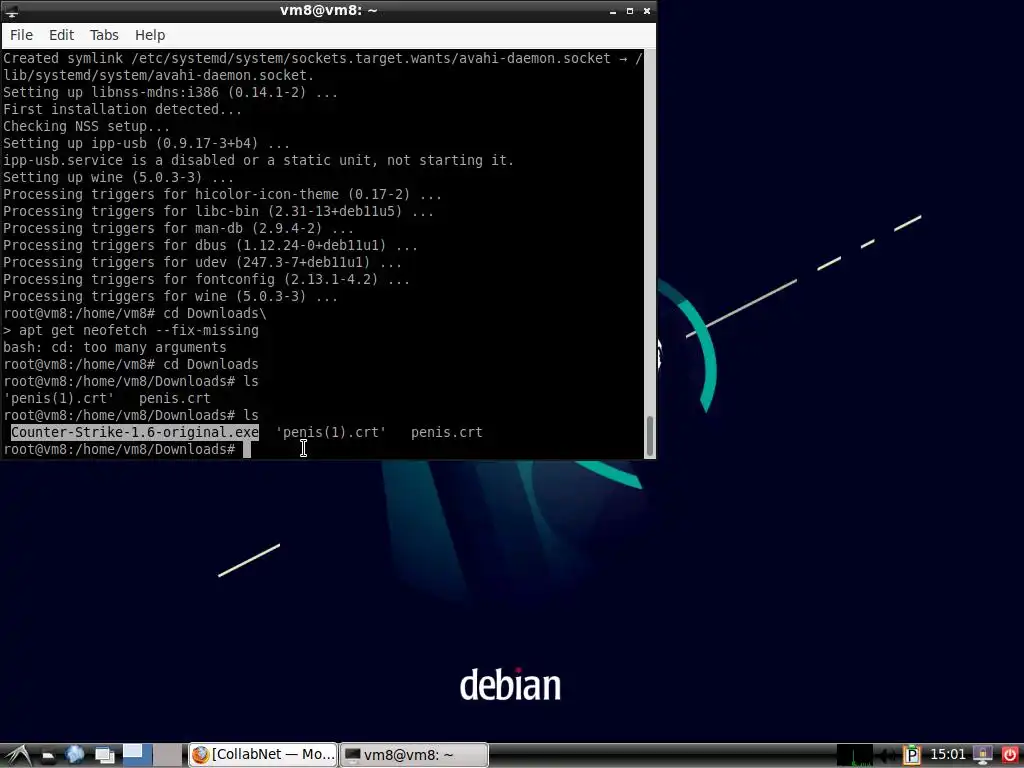The width and height of the screenshot is (1024, 768).
Task: Click the highlighted Counter-Strike-1.6-original.exe filename
Action: point(135,432)
